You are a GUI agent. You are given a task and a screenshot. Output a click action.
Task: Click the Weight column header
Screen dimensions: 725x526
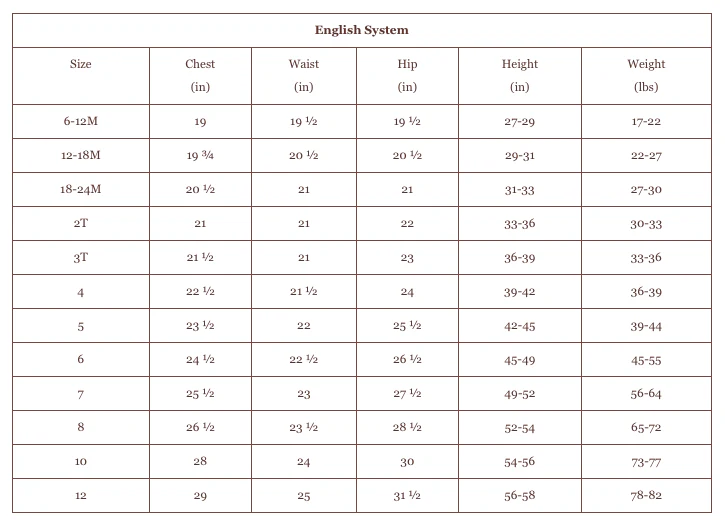click(646, 64)
